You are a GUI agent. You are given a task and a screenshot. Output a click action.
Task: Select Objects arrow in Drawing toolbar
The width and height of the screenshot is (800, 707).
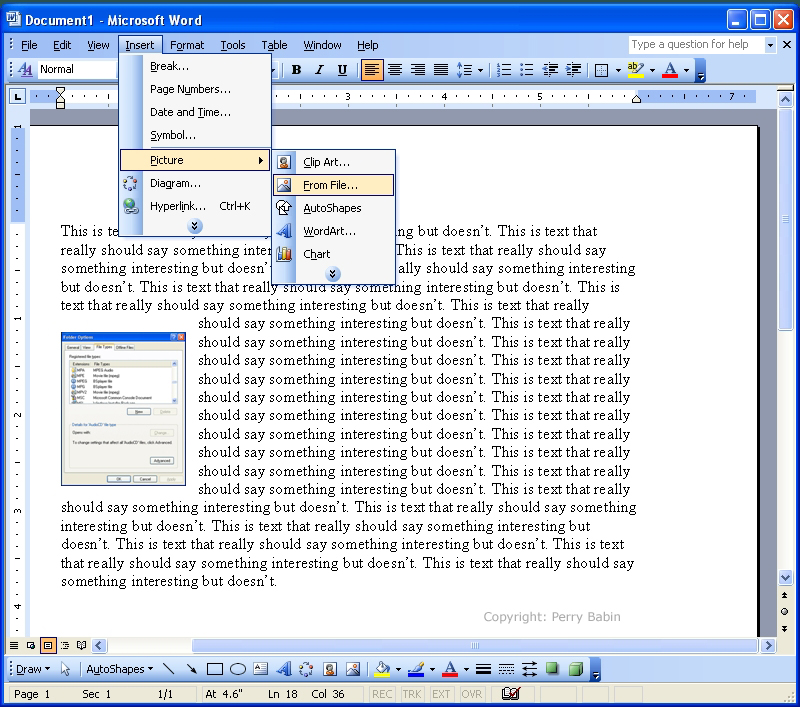point(65,669)
